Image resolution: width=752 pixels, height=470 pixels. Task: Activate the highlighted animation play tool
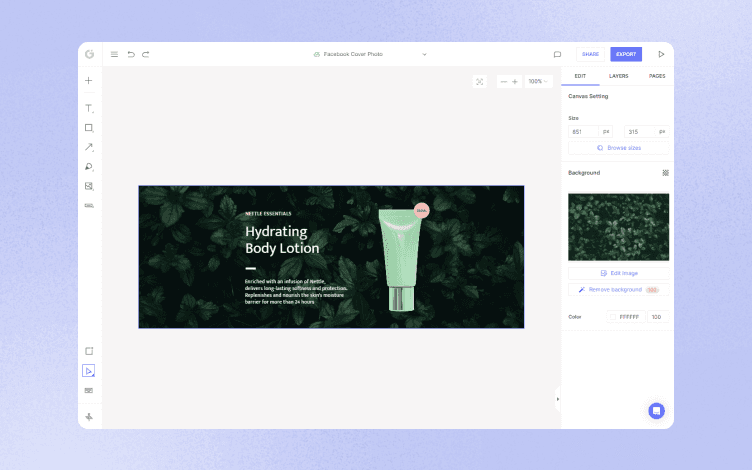(x=89, y=371)
